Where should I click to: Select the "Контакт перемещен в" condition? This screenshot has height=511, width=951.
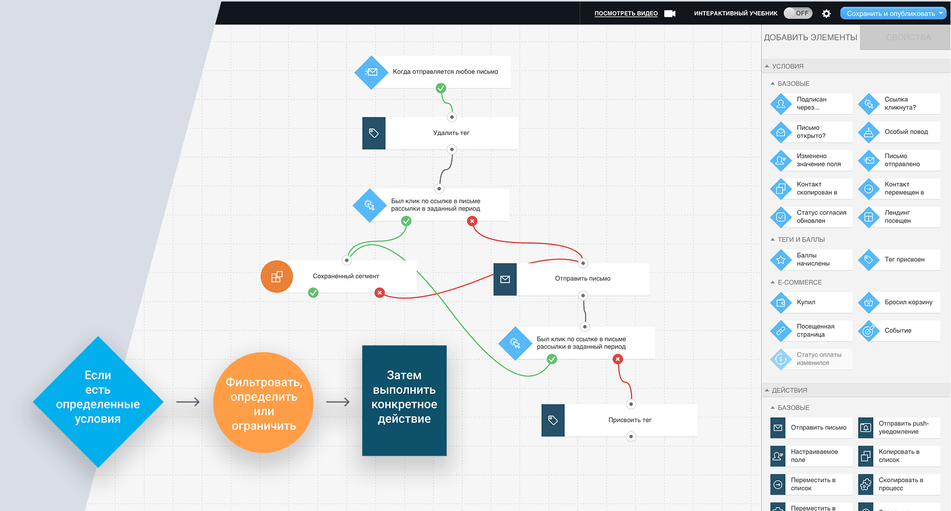tap(899, 189)
